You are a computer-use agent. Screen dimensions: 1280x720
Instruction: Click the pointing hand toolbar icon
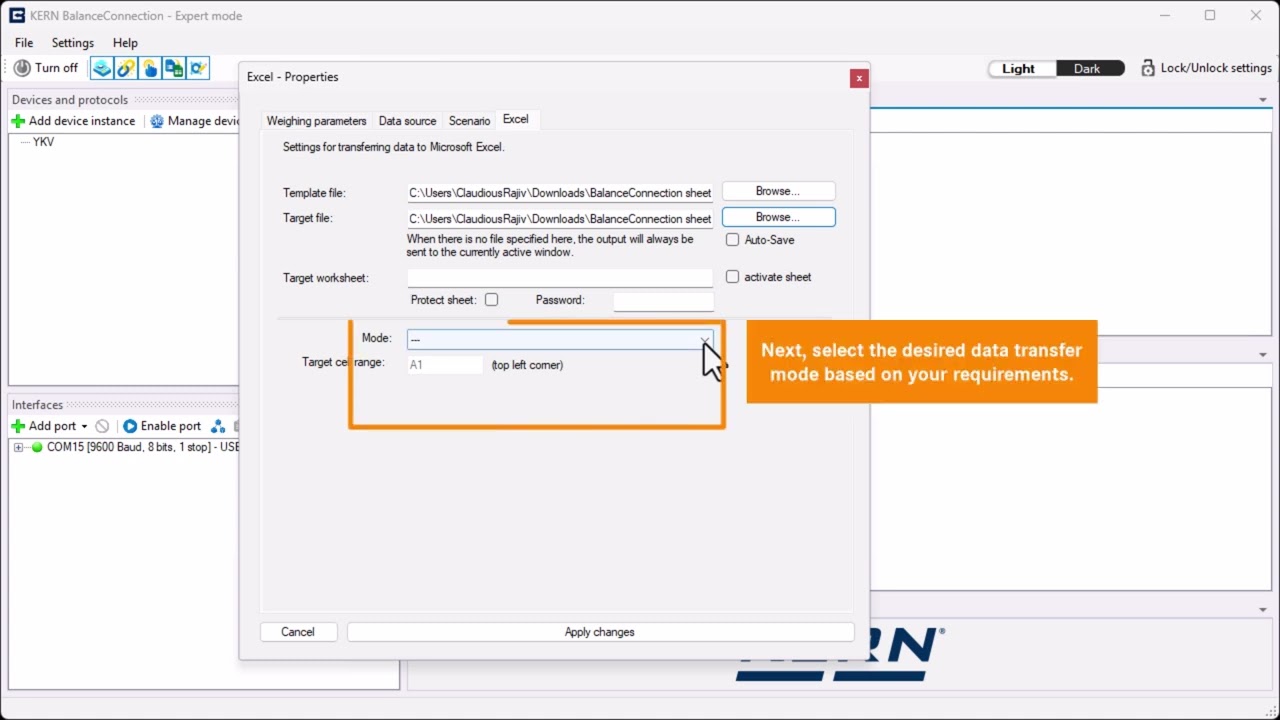(x=150, y=68)
